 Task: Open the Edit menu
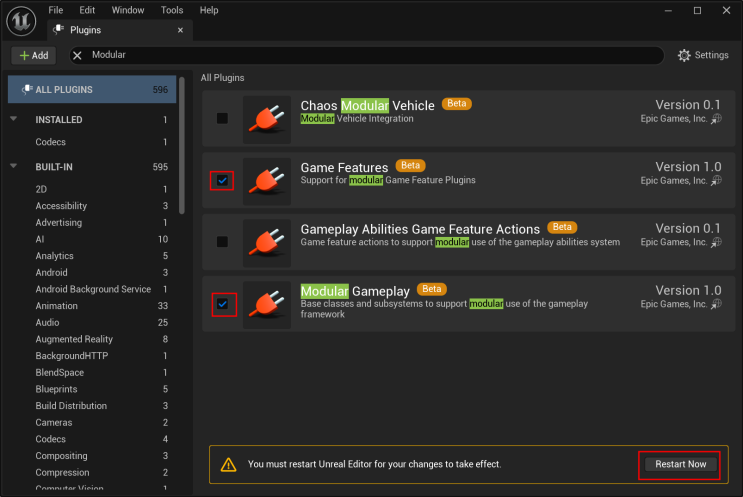tap(87, 10)
